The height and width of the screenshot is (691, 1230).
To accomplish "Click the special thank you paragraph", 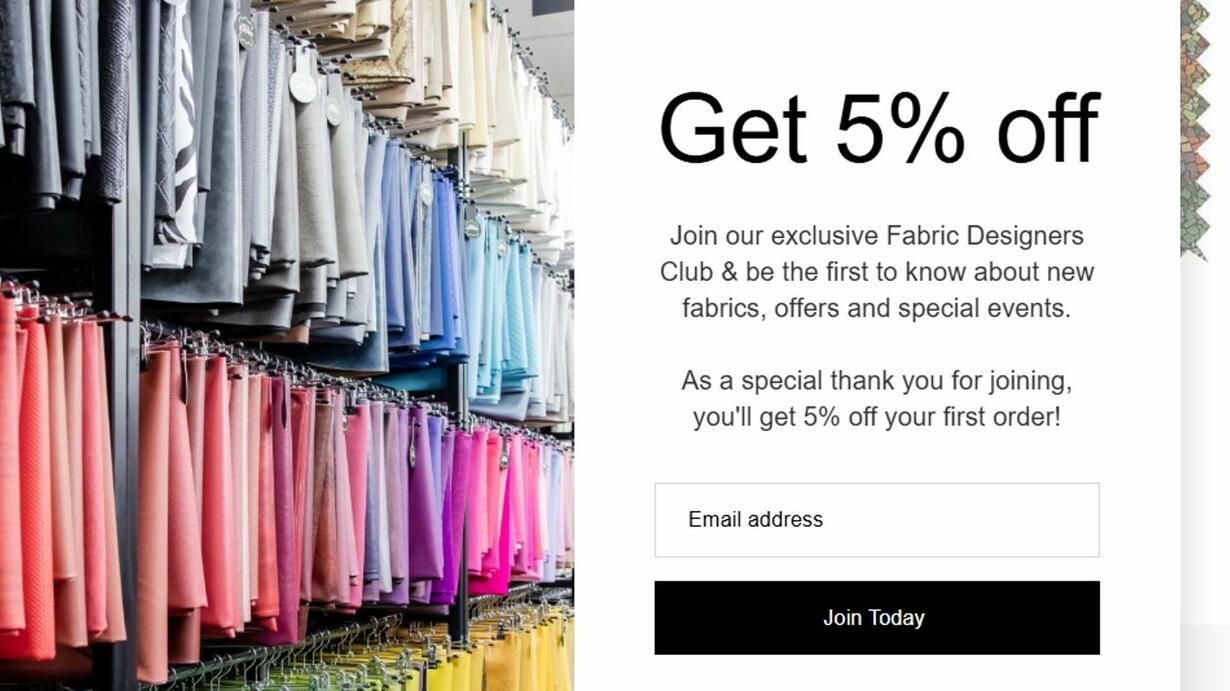I will pyautogui.click(x=877, y=398).
